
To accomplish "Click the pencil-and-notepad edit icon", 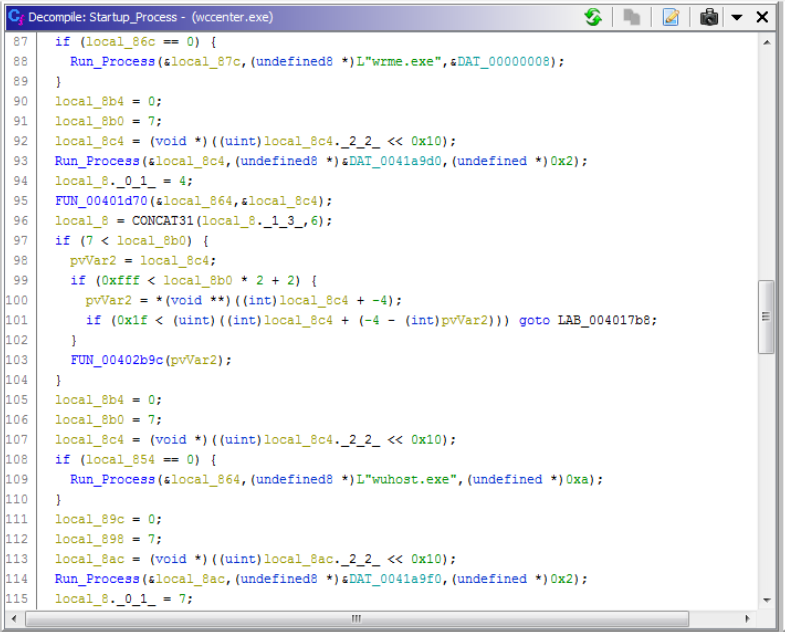I will pos(671,17).
